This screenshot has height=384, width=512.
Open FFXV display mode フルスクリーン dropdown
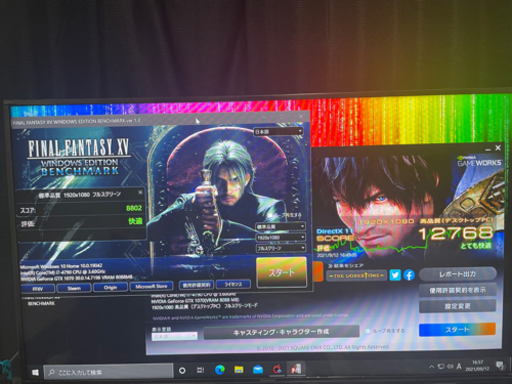(280, 248)
